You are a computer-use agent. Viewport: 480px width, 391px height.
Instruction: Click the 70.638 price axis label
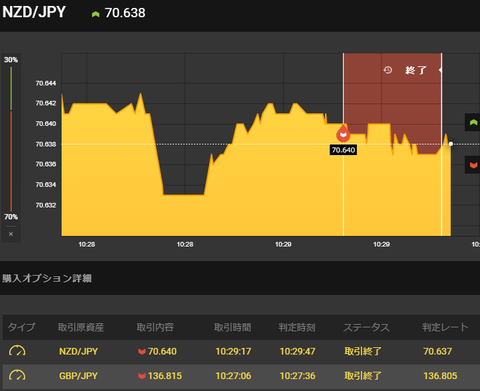[46, 144]
